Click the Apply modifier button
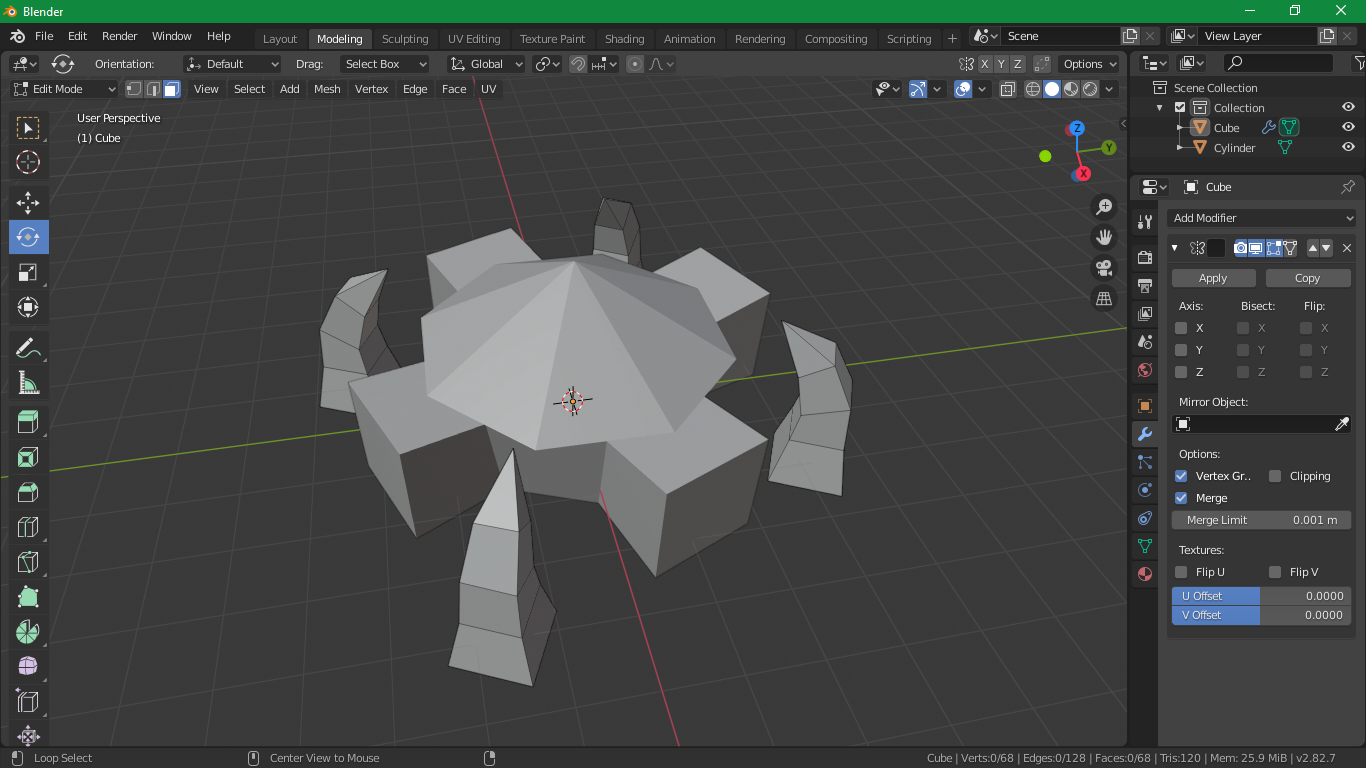Viewport: 1366px width, 768px height. 1213,278
